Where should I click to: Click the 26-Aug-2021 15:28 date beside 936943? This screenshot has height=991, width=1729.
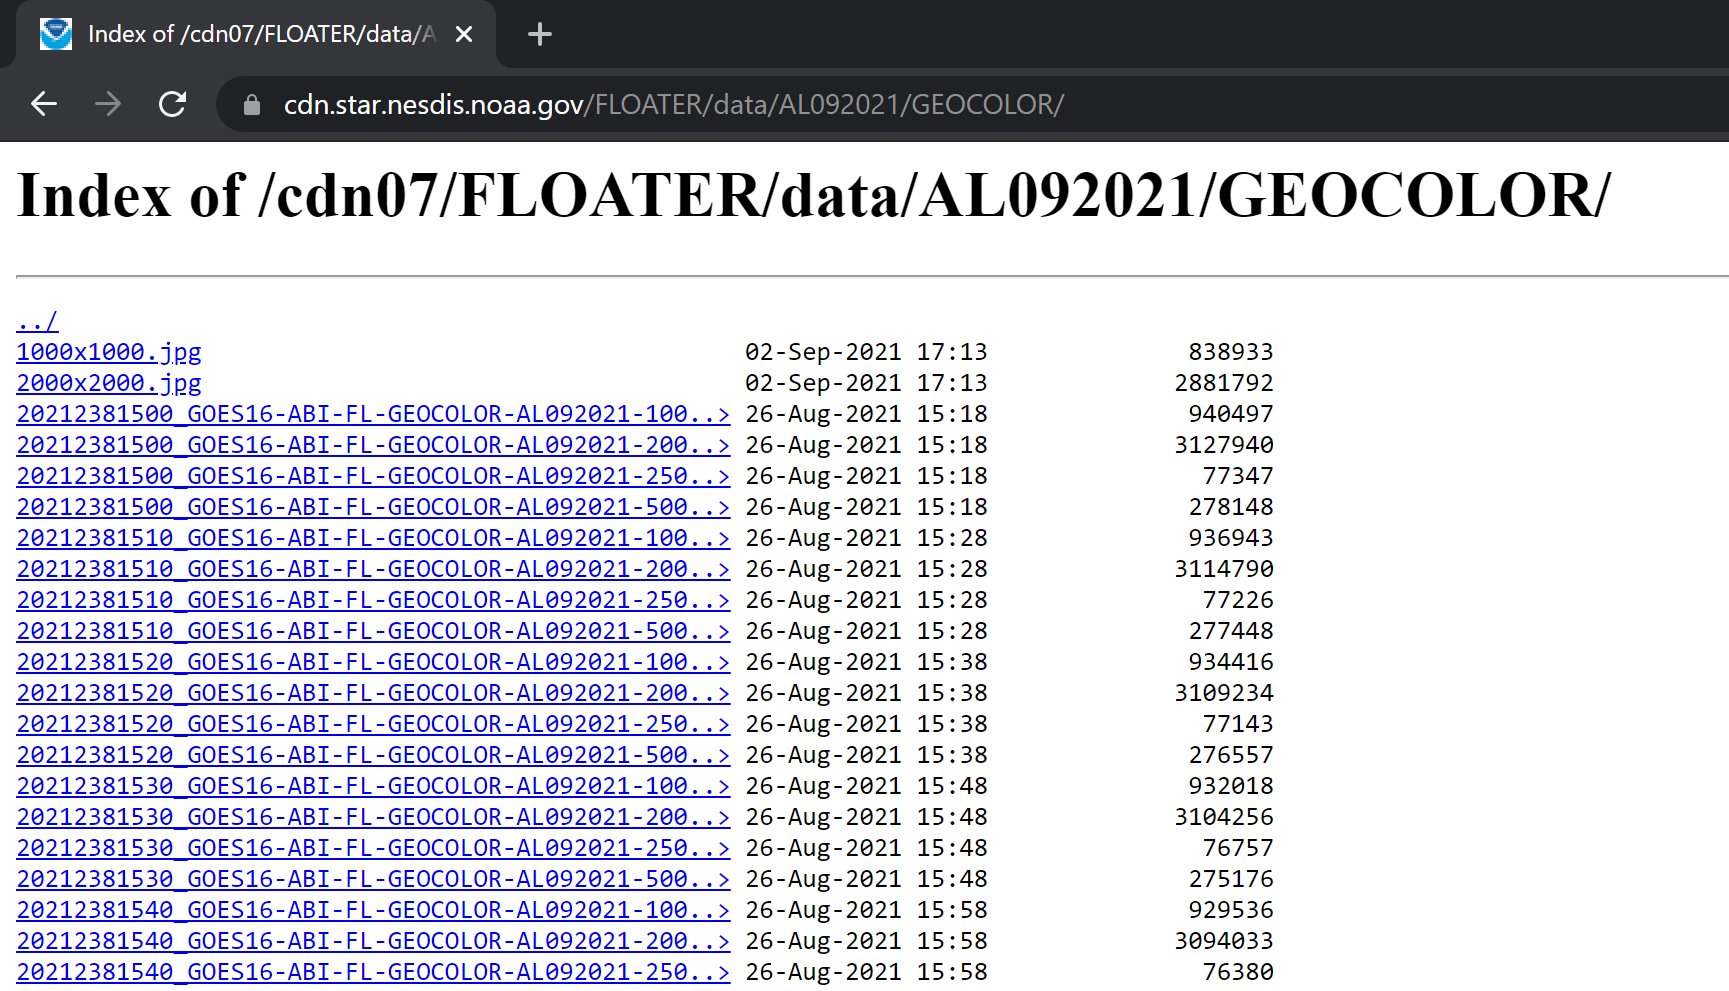[866, 538]
